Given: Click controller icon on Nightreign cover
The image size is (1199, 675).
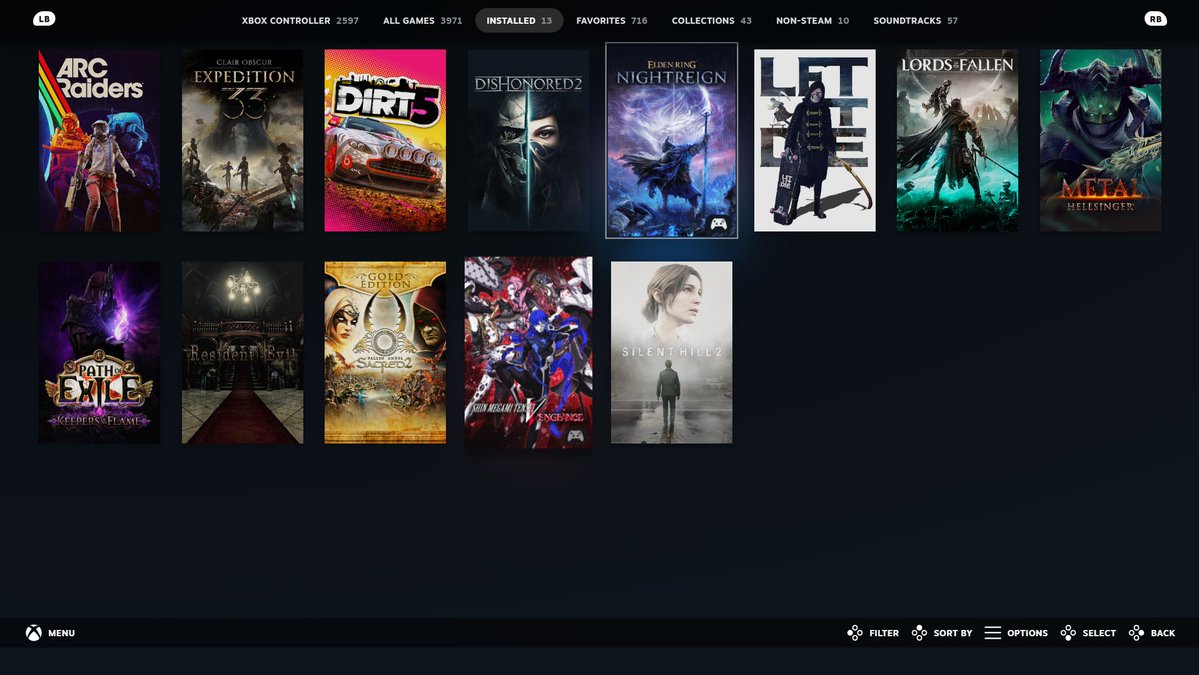Looking at the screenshot, I should [718, 224].
